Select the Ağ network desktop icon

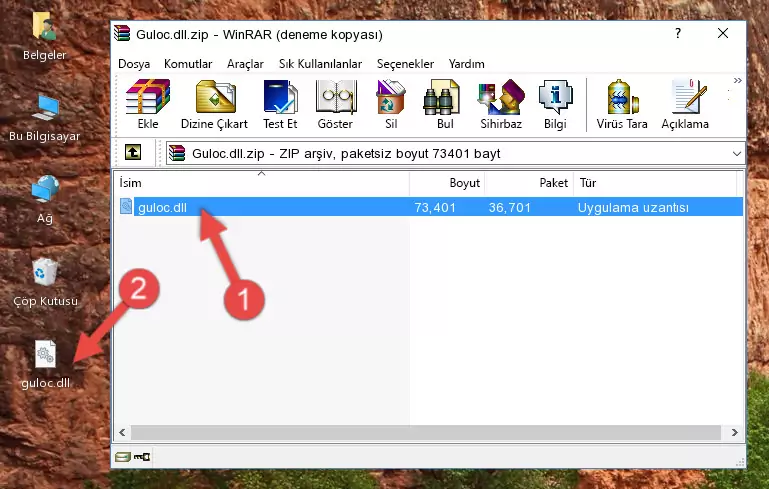(x=45, y=200)
